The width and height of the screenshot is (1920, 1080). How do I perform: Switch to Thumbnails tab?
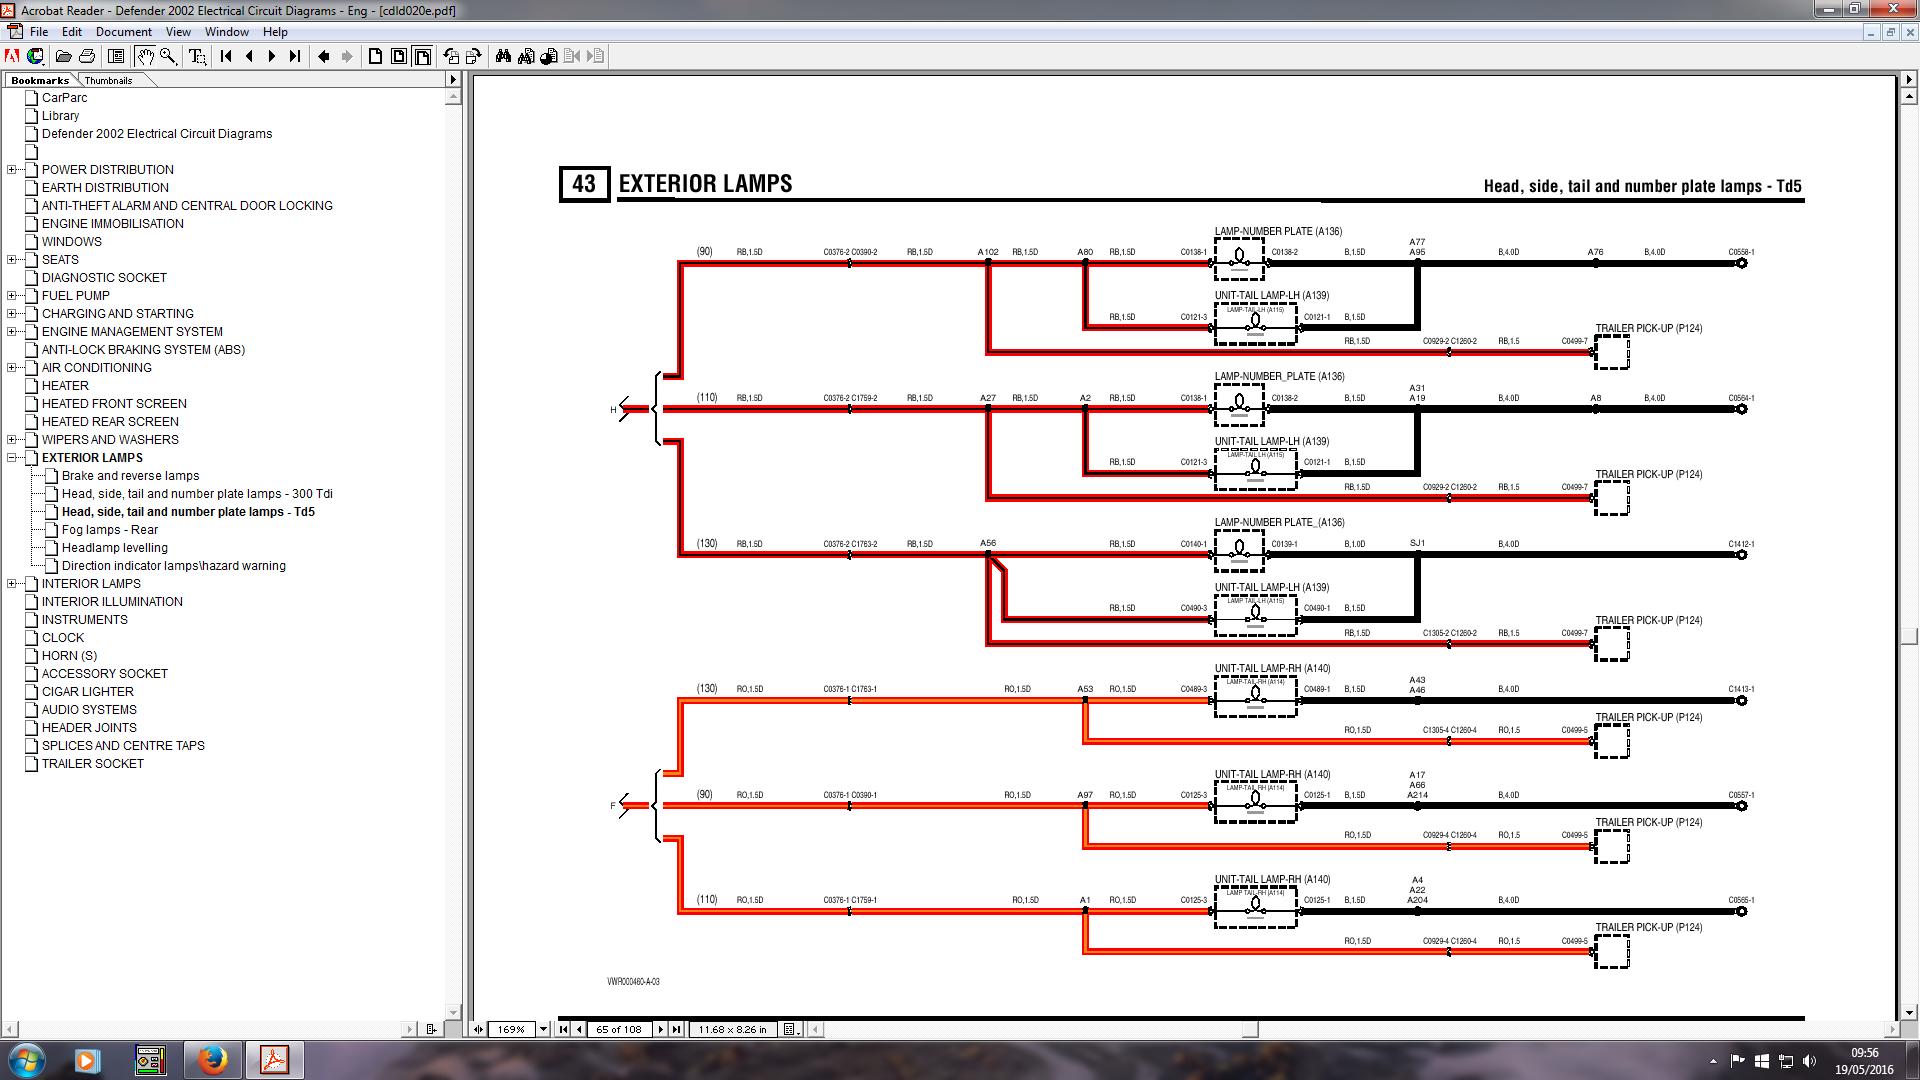[x=108, y=81]
